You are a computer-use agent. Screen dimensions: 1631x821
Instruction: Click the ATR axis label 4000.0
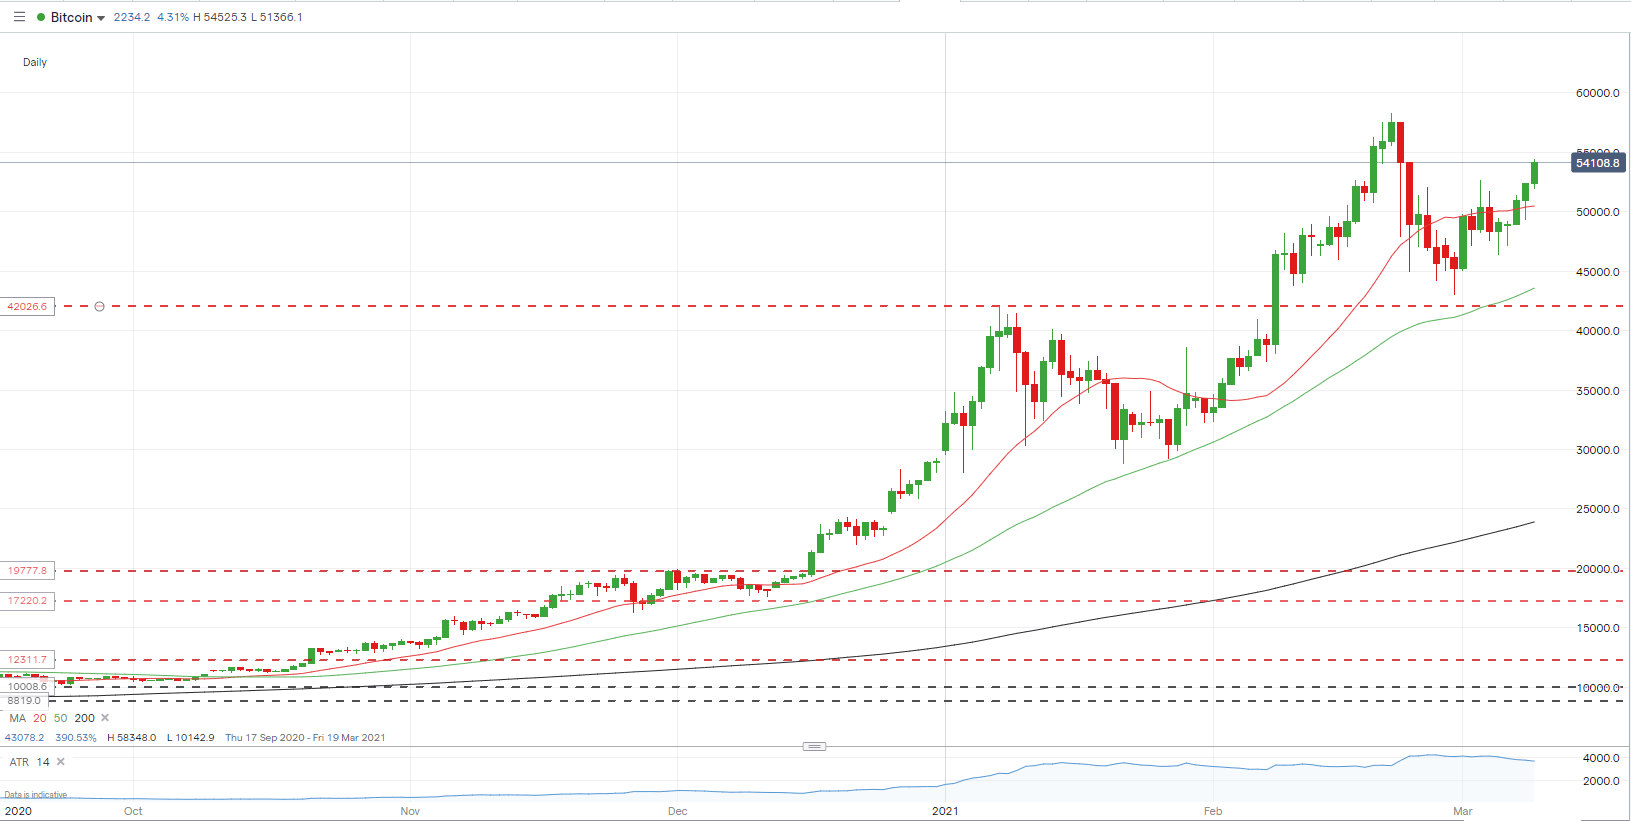(1600, 758)
